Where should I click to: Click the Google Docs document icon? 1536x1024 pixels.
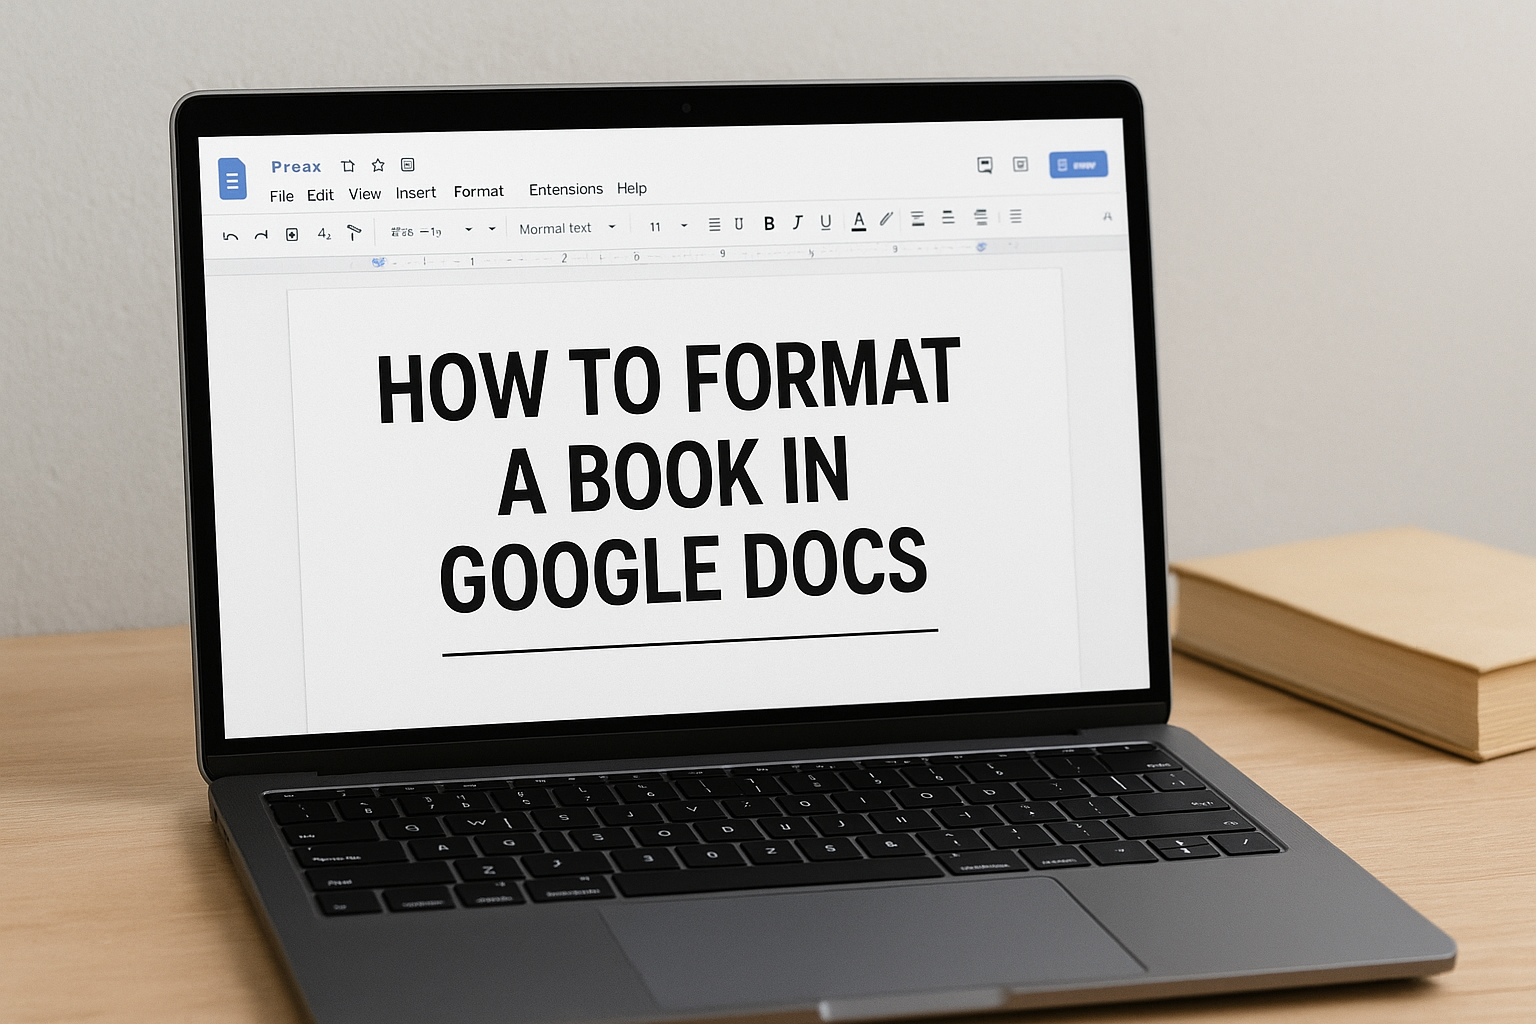(x=232, y=179)
